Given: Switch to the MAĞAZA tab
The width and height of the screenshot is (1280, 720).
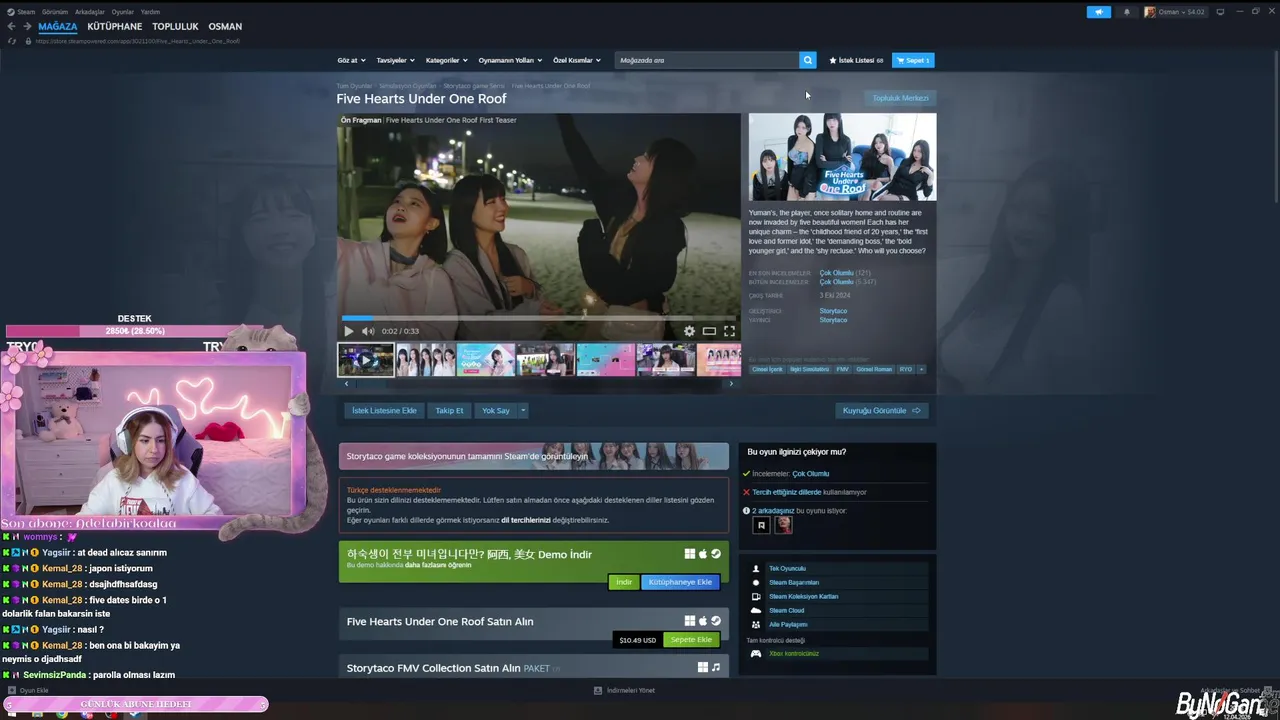Looking at the screenshot, I should pos(58,27).
